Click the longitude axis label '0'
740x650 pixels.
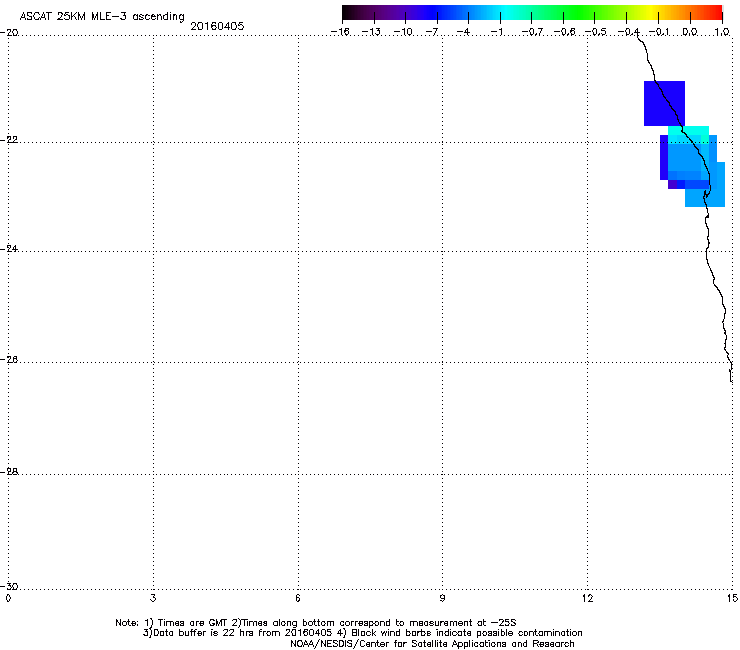8,599
